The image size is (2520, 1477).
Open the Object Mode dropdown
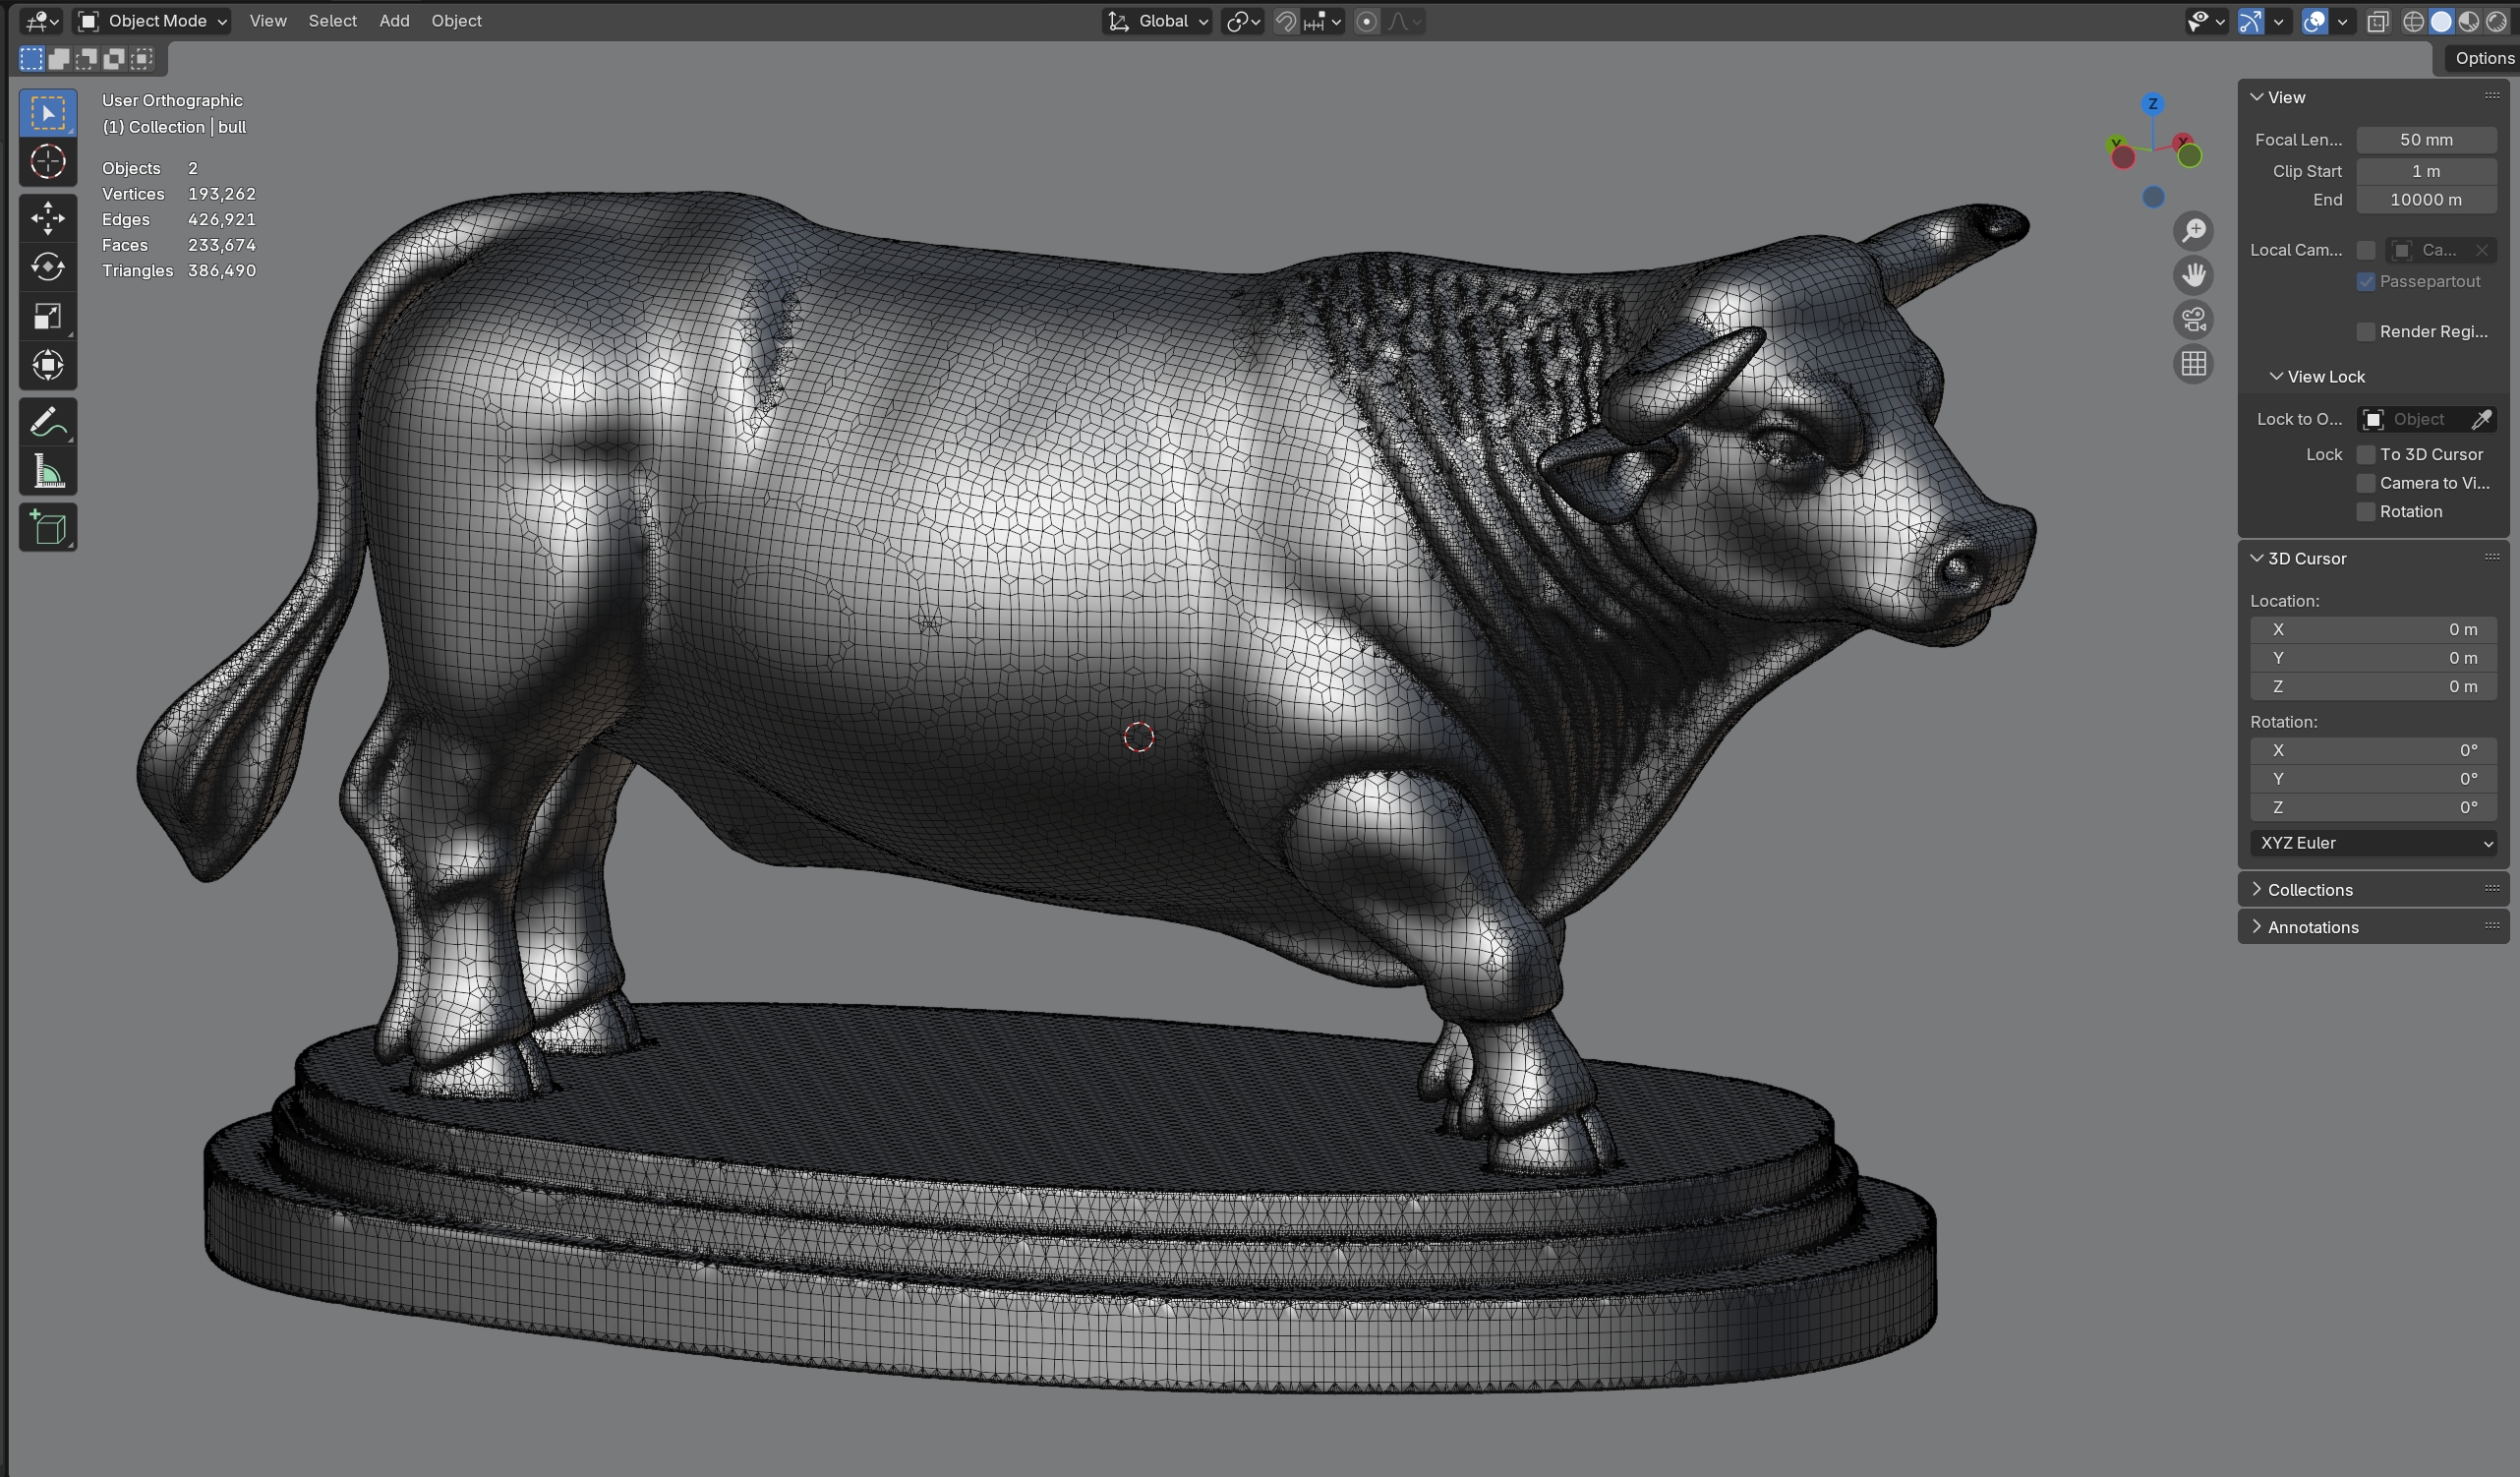pos(153,20)
